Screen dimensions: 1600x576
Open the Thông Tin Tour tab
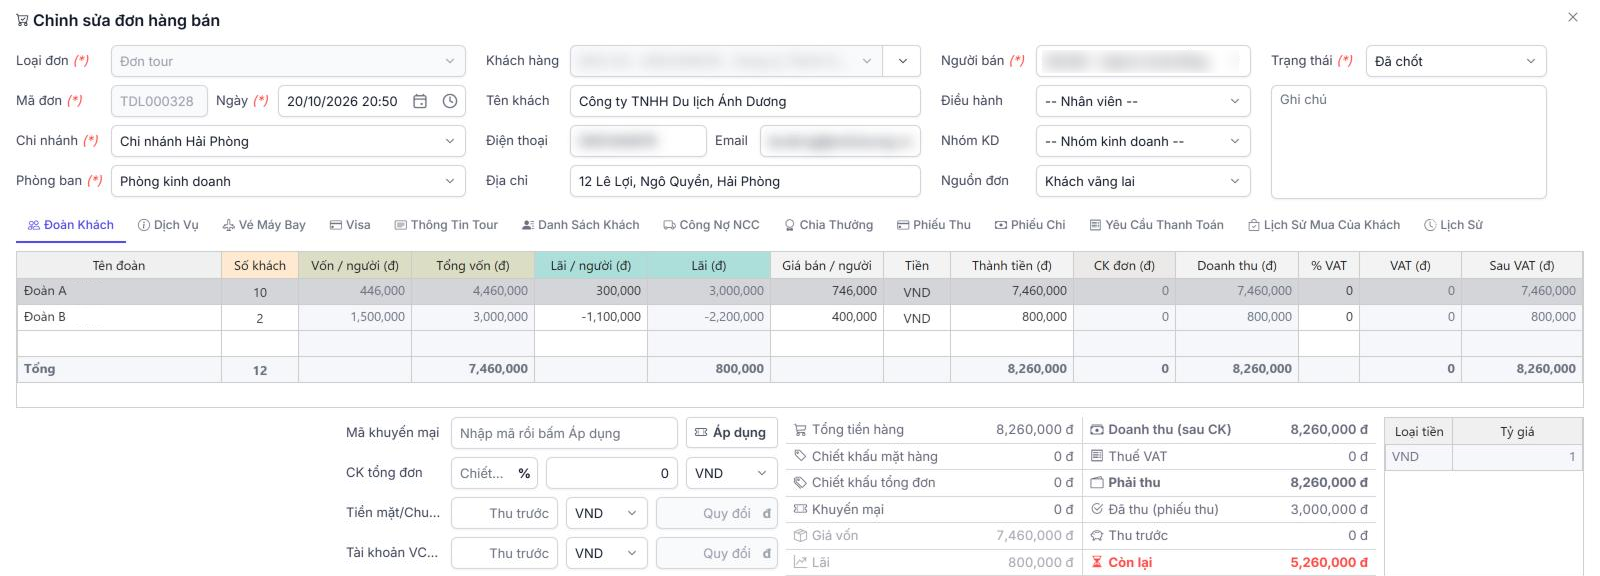click(x=446, y=225)
